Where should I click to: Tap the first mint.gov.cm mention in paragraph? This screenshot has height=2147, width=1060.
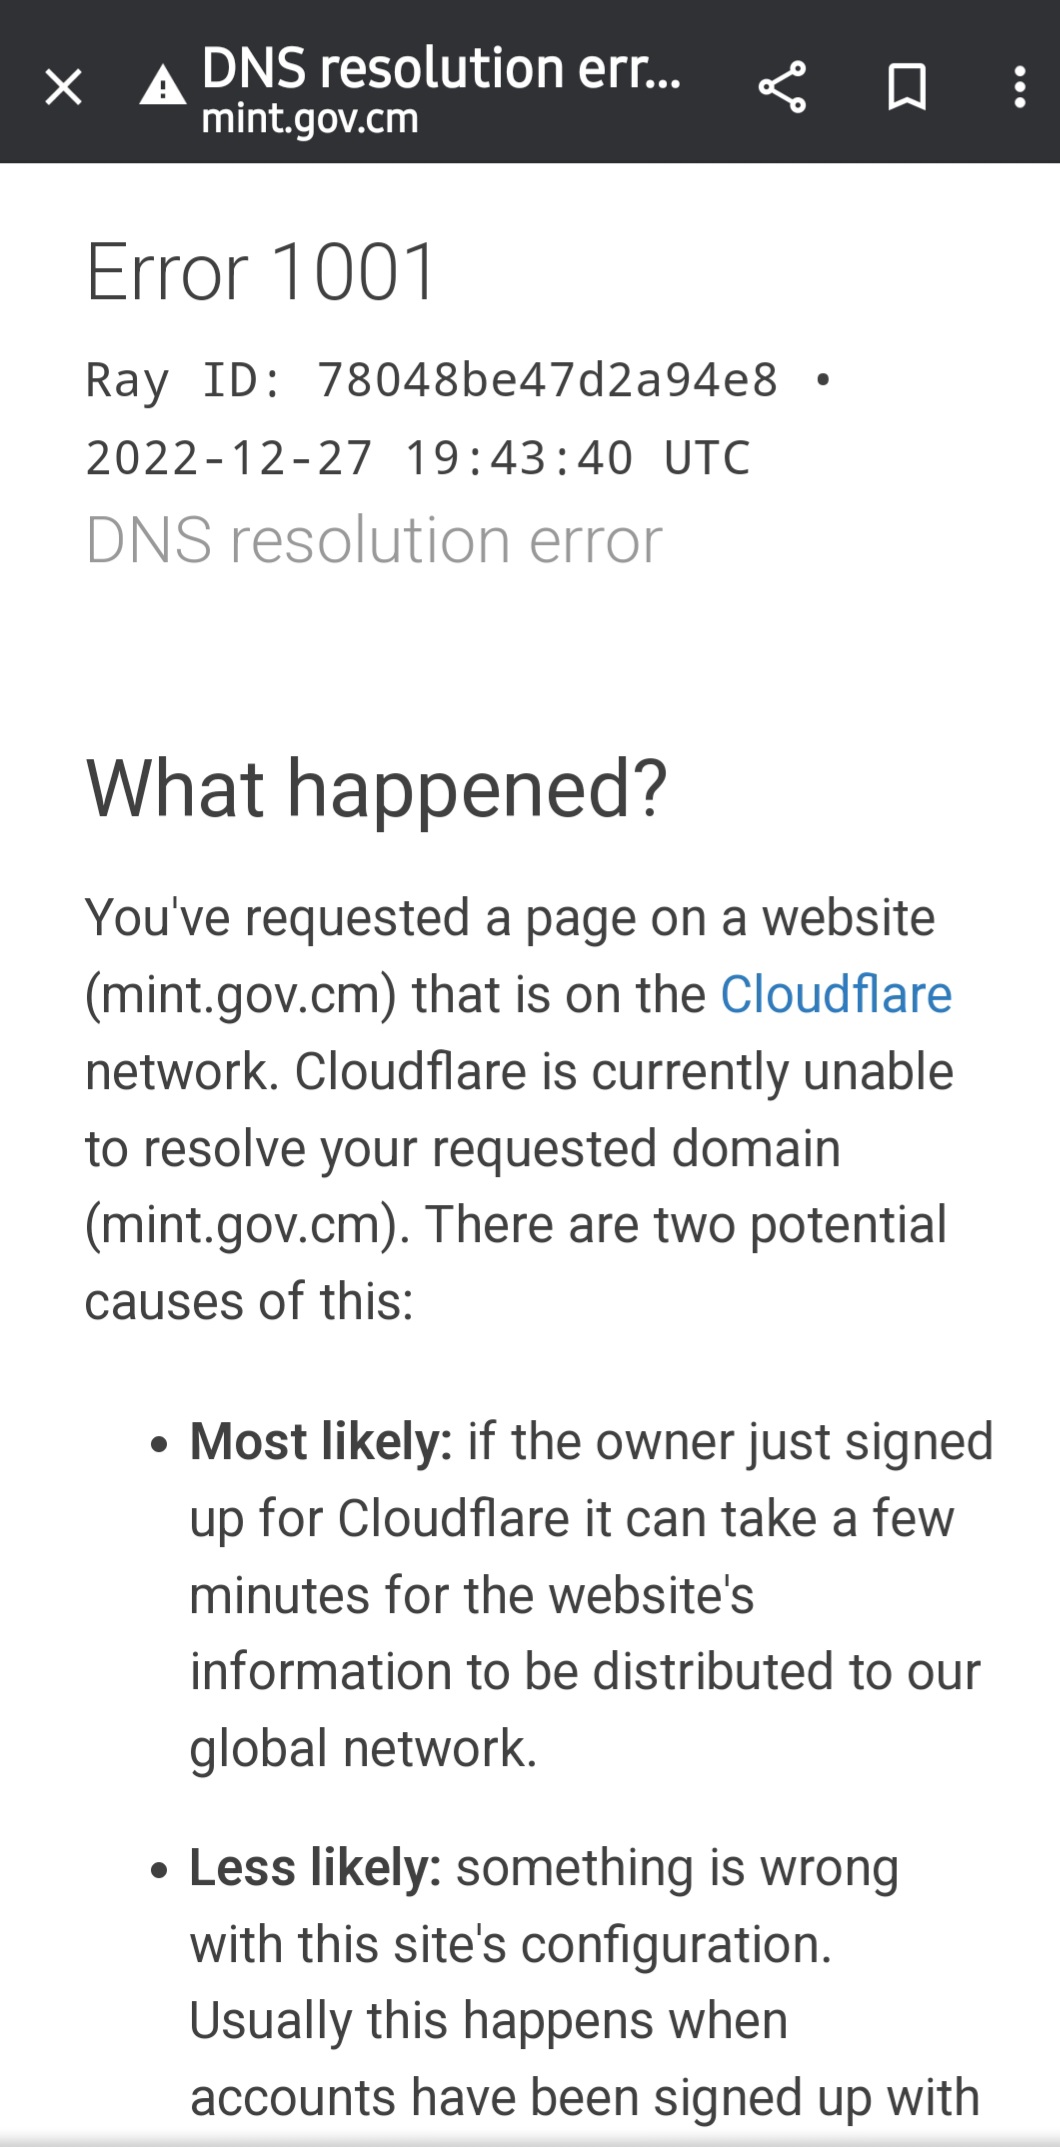241,996
